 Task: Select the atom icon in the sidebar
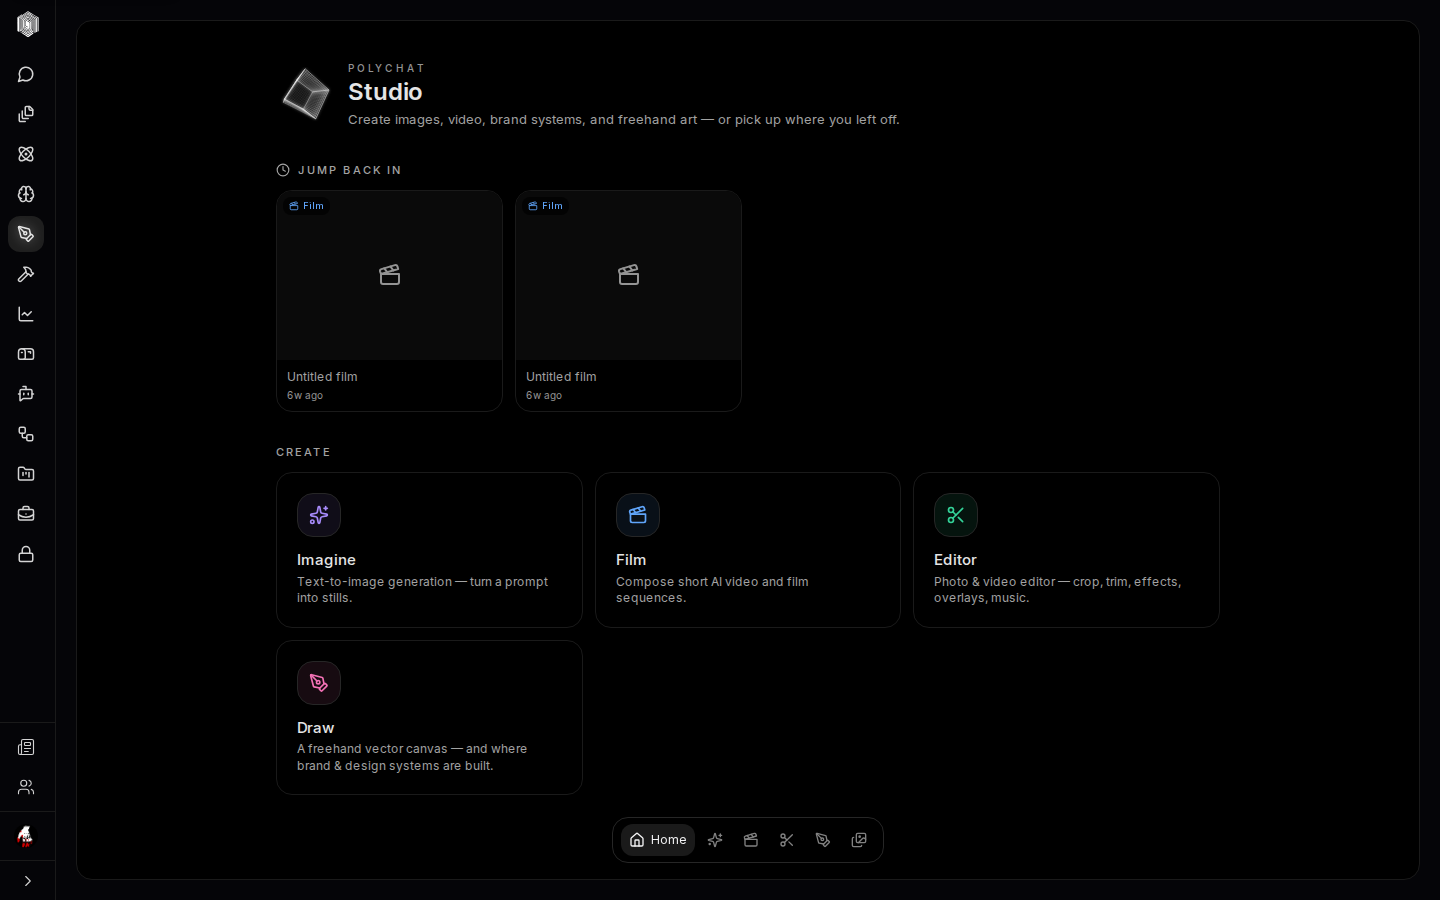[x=26, y=154]
